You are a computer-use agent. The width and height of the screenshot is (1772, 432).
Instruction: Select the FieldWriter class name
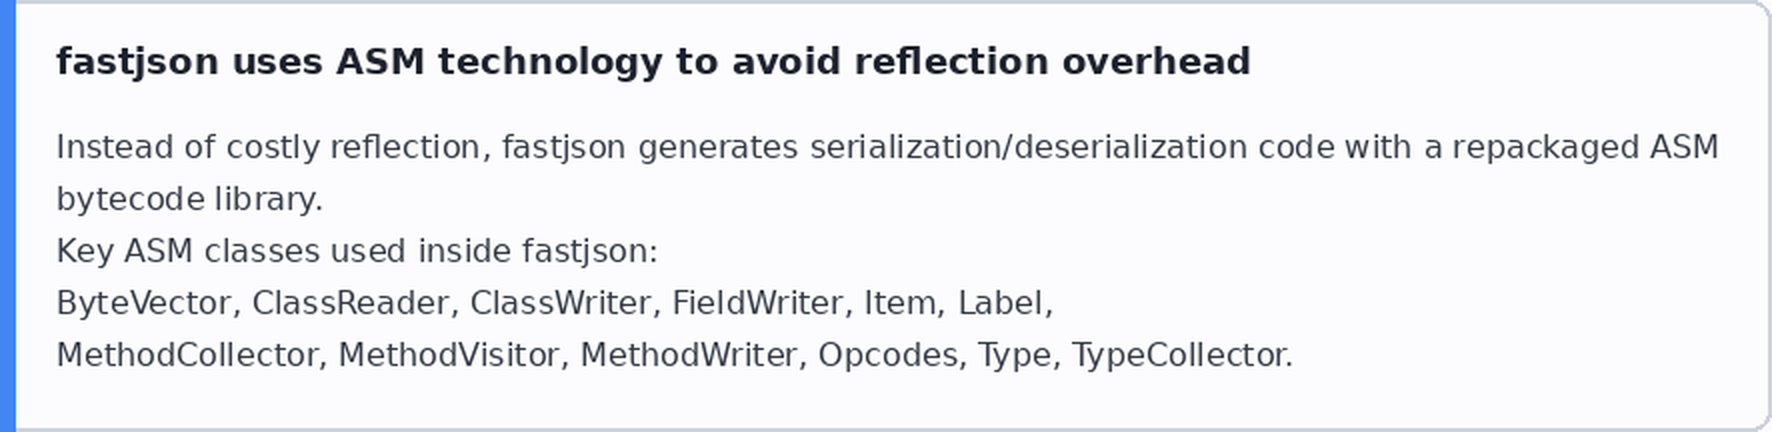point(757,303)
